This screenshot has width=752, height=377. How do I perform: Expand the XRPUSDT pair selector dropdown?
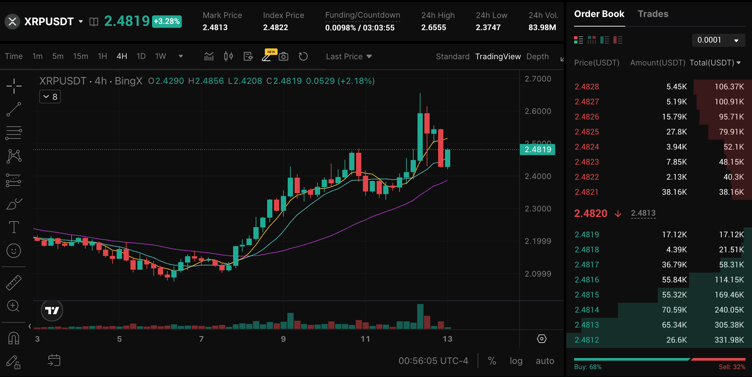click(x=81, y=22)
